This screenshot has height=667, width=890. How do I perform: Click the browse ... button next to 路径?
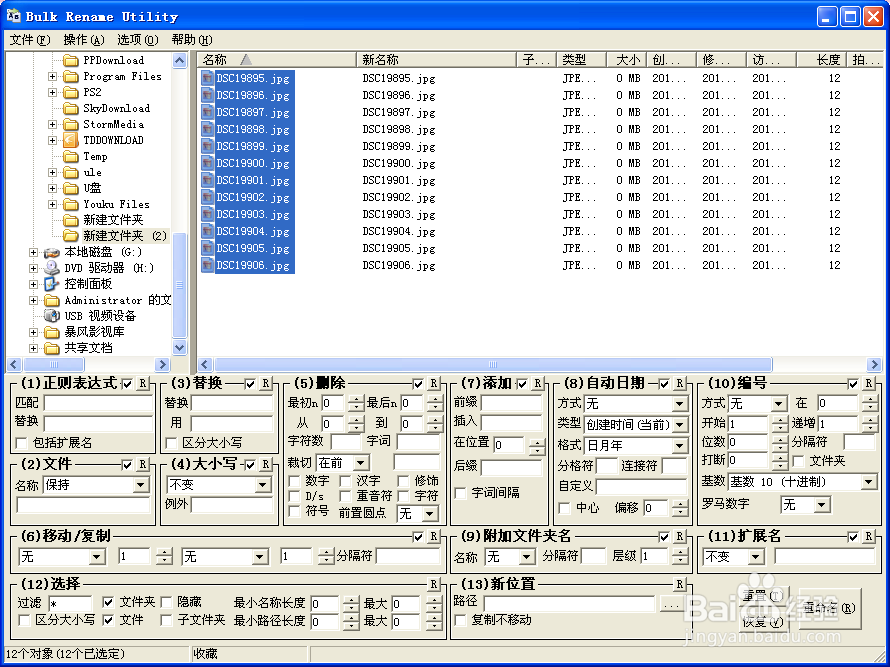pos(671,605)
